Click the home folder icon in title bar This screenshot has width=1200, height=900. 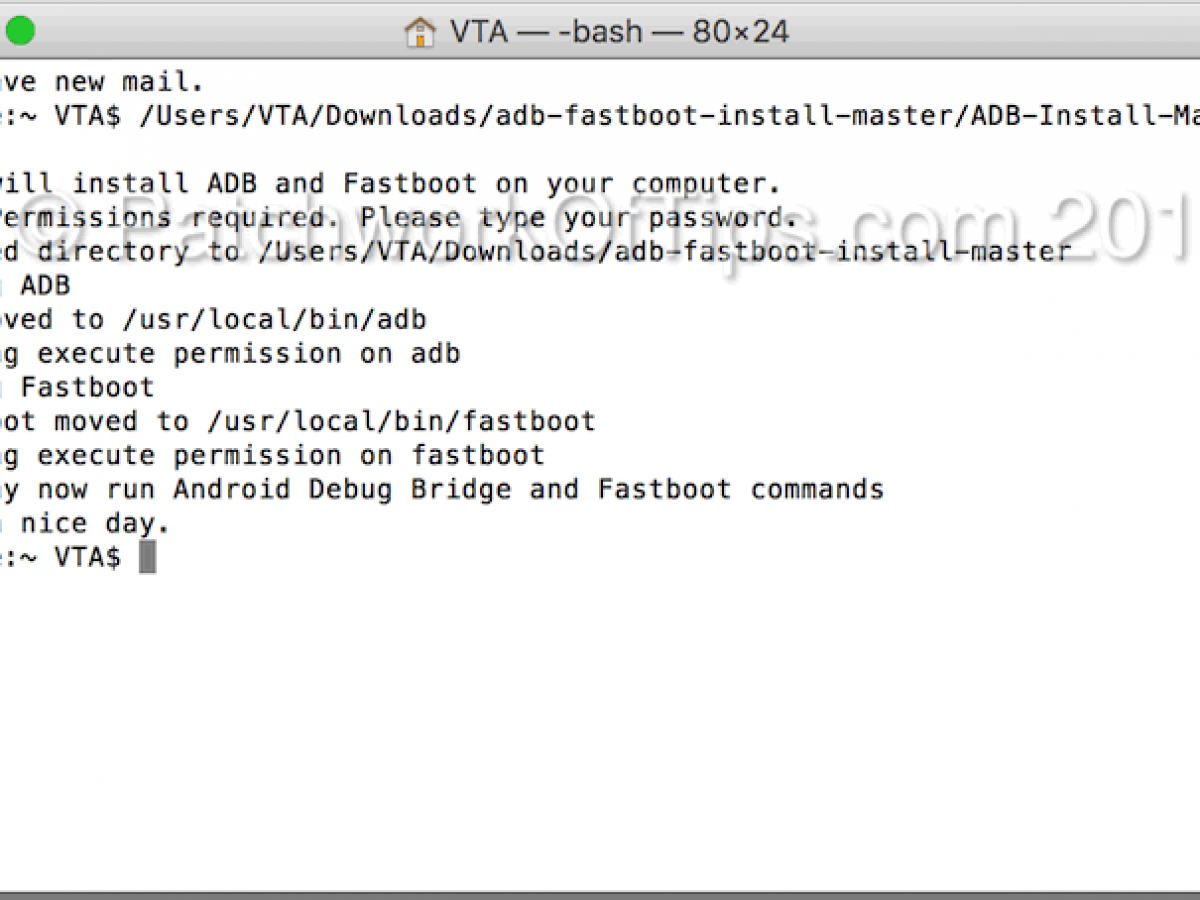pyautogui.click(x=420, y=32)
